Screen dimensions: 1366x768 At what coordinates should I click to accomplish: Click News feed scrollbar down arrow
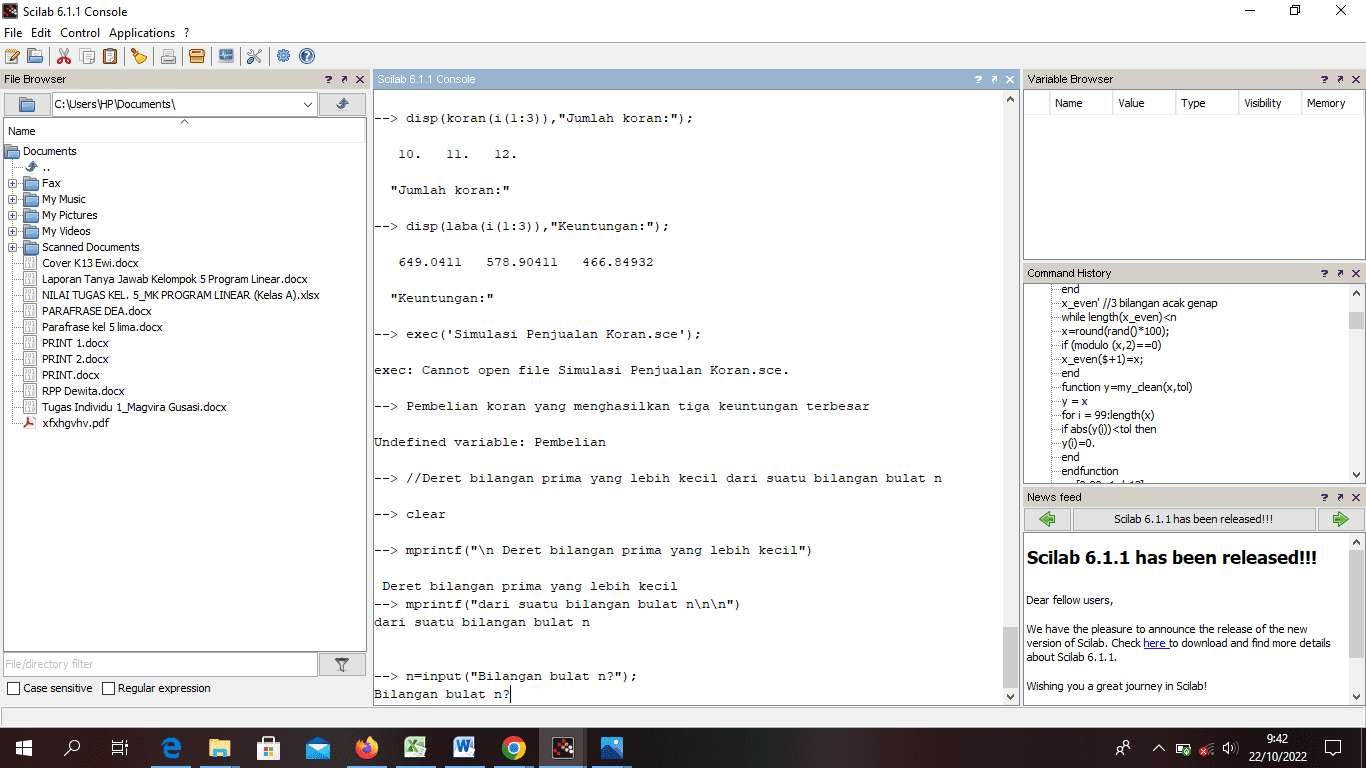(1356, 697)
